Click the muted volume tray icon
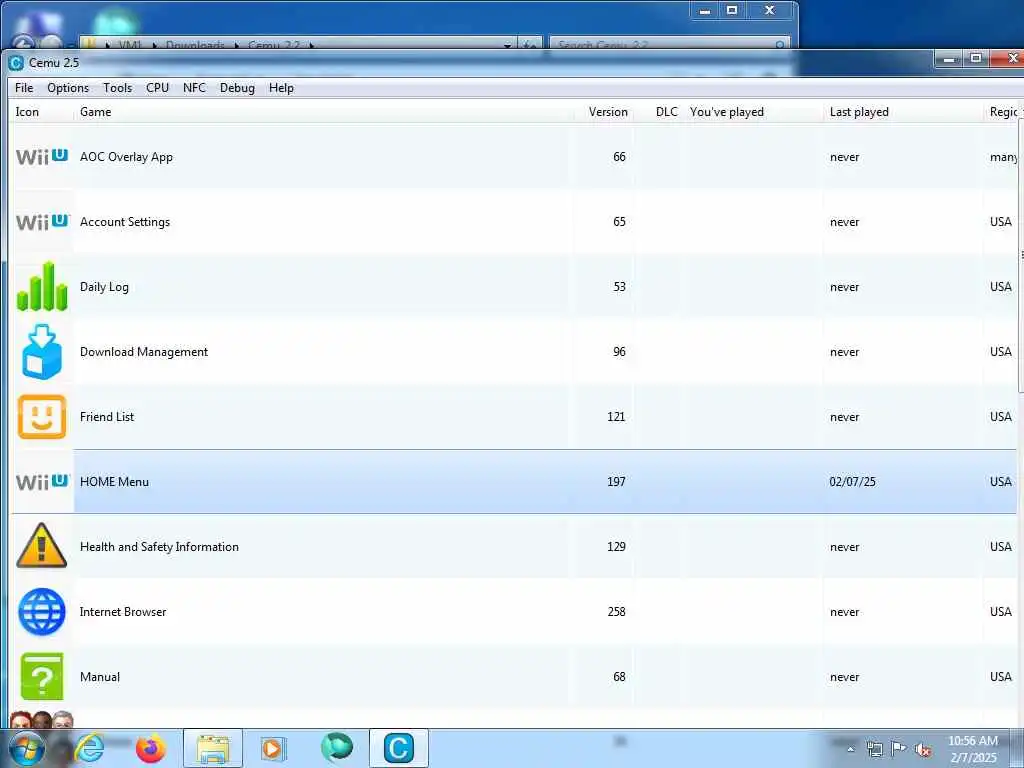Screen dimensions: 1024x768 tap(923, 750)
